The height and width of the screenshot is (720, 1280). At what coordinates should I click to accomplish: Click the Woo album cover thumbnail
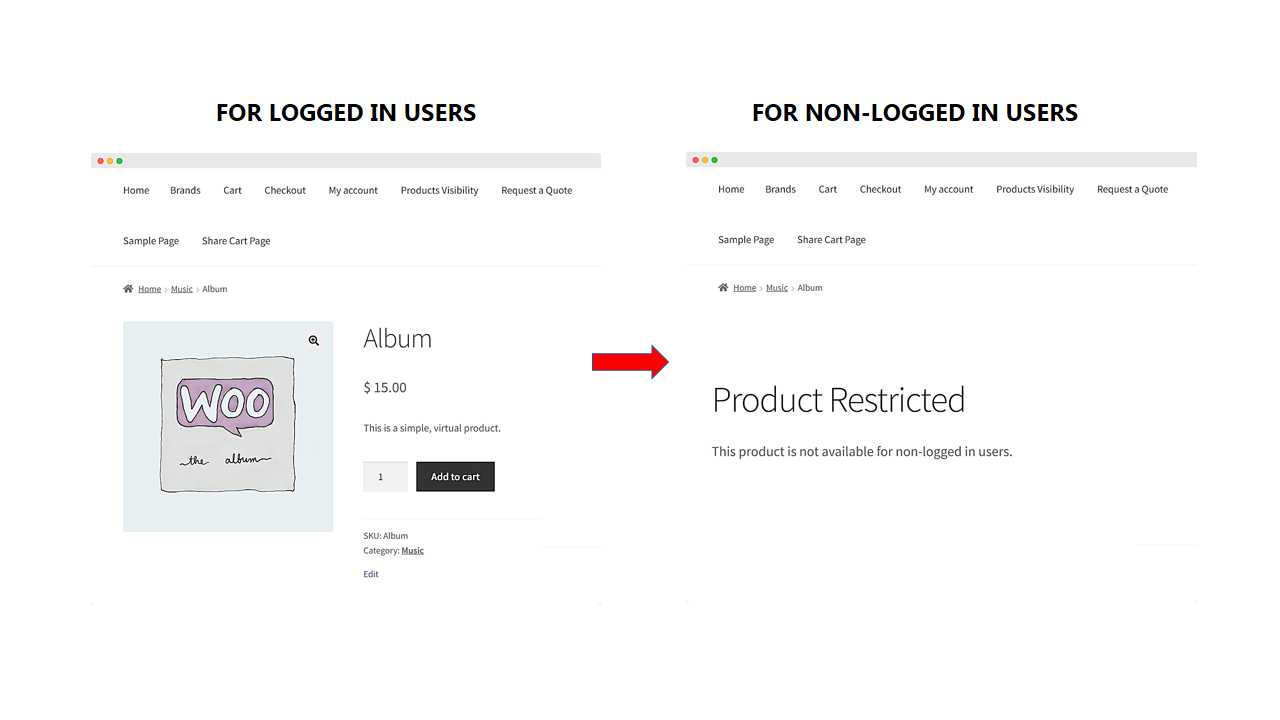[x=228, y=426]
